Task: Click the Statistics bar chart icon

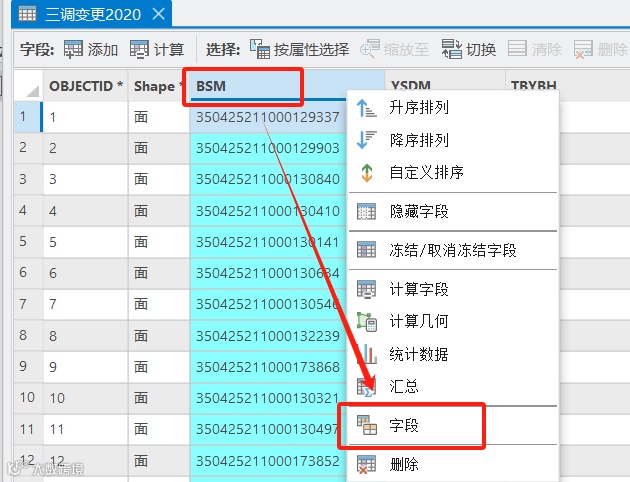Action: pos(366,354)
